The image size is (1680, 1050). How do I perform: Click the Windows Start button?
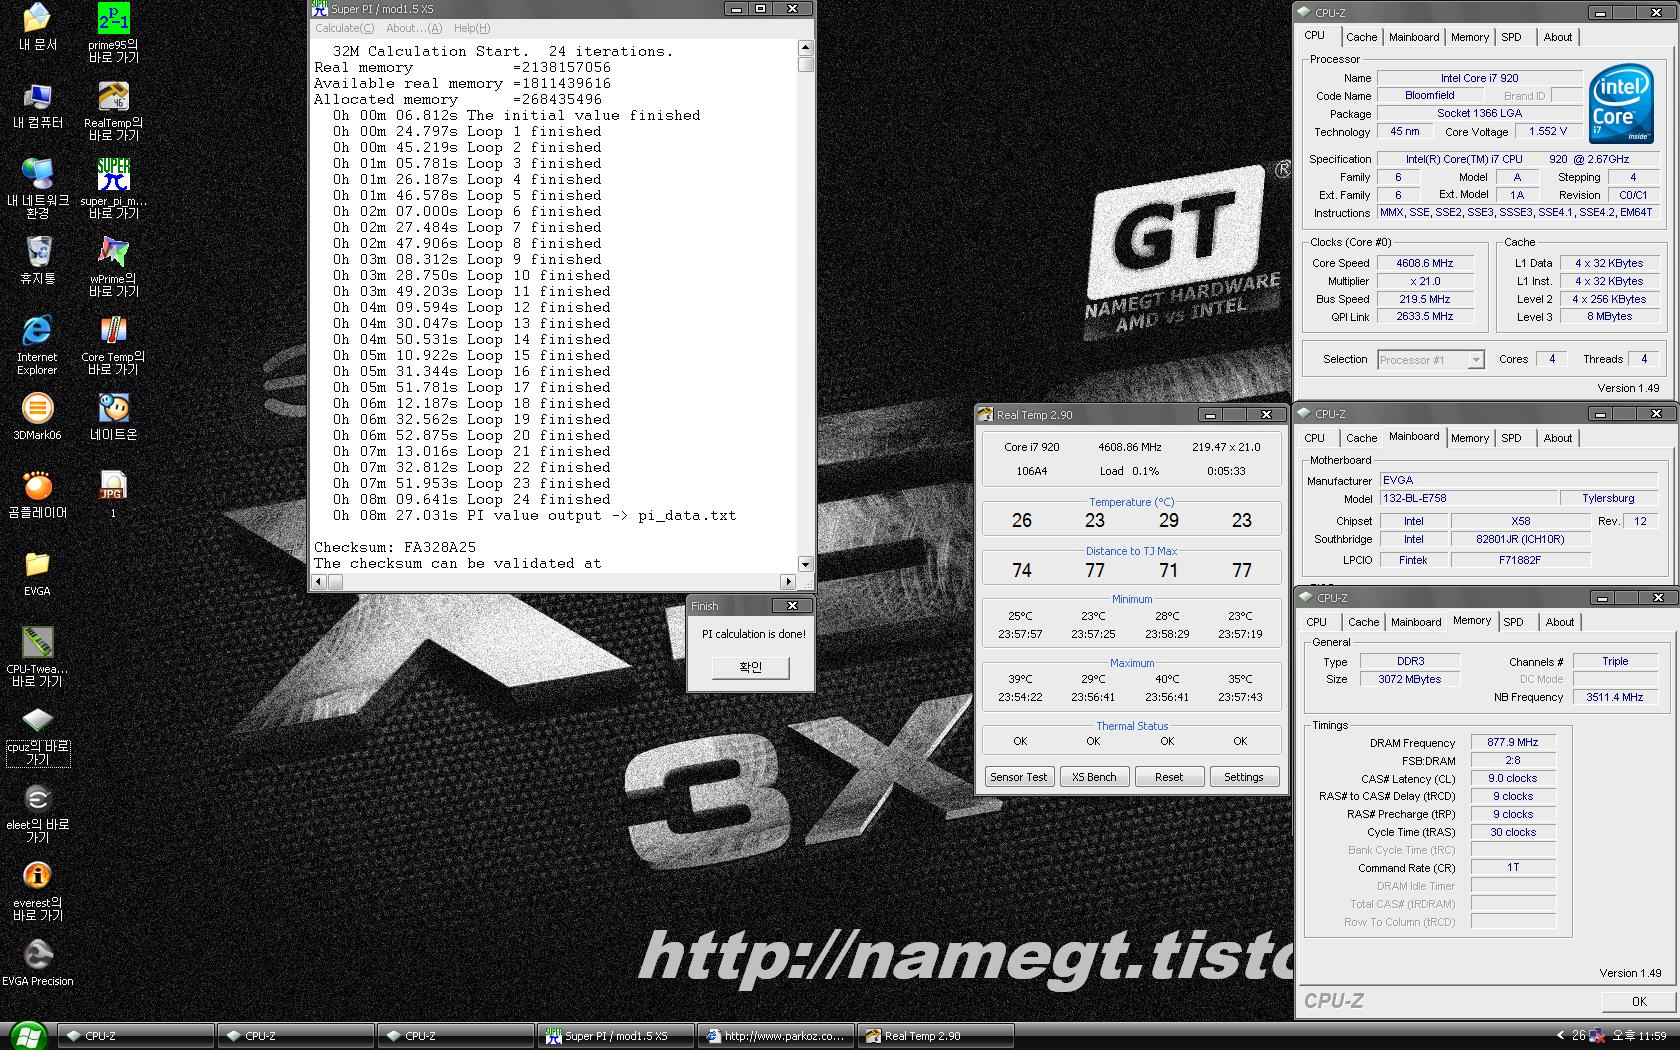pos(26,1036)
